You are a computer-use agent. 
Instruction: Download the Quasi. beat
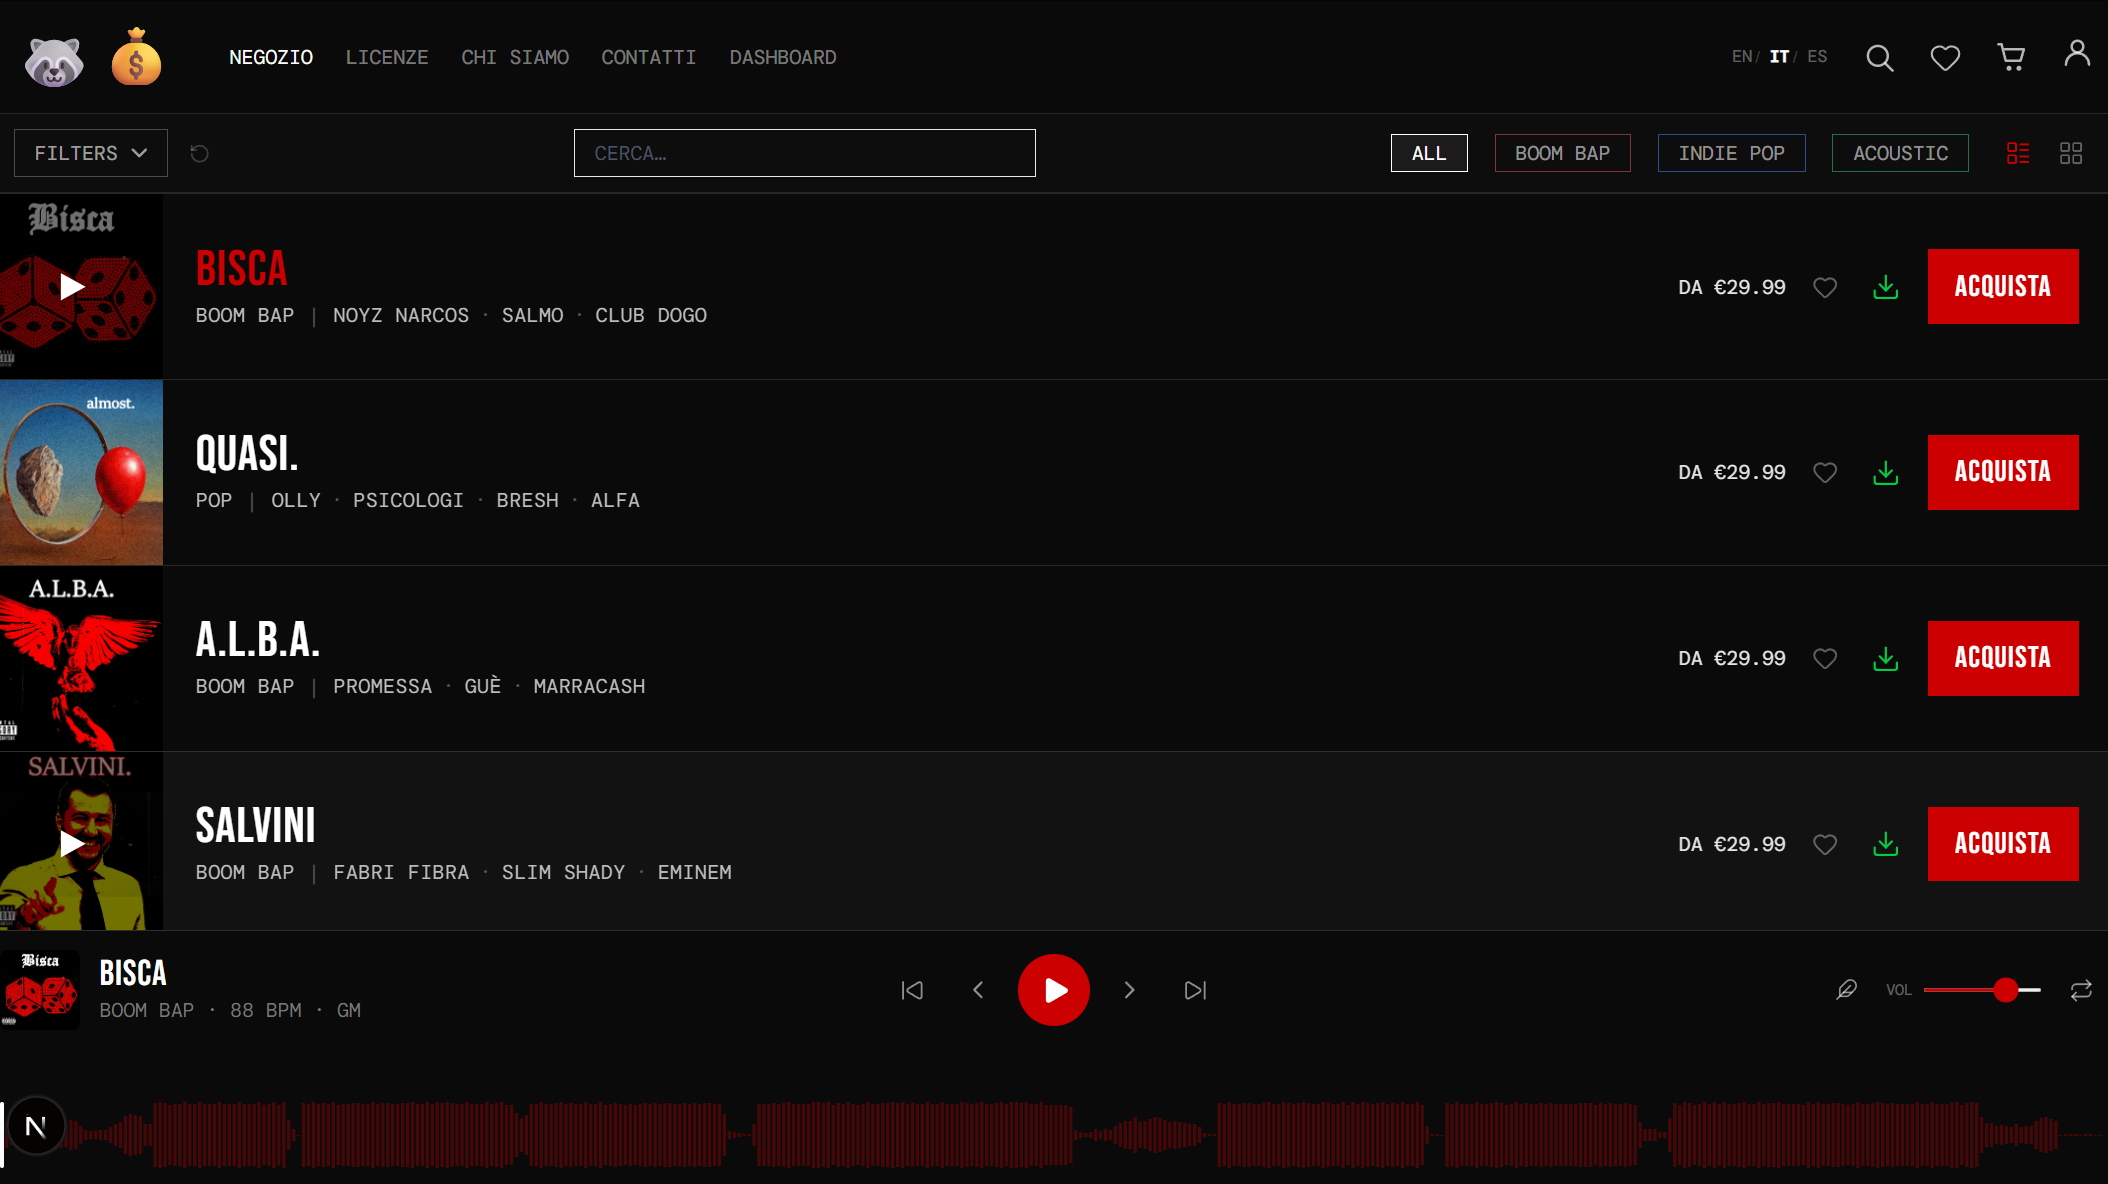tap(1886, 472)
